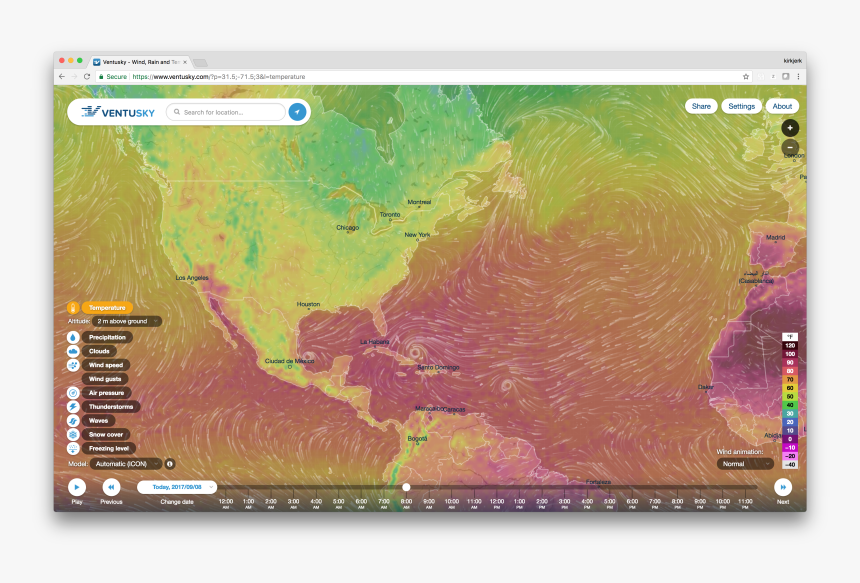
Task: Select the Temperature layer
Action: (107, 308)
